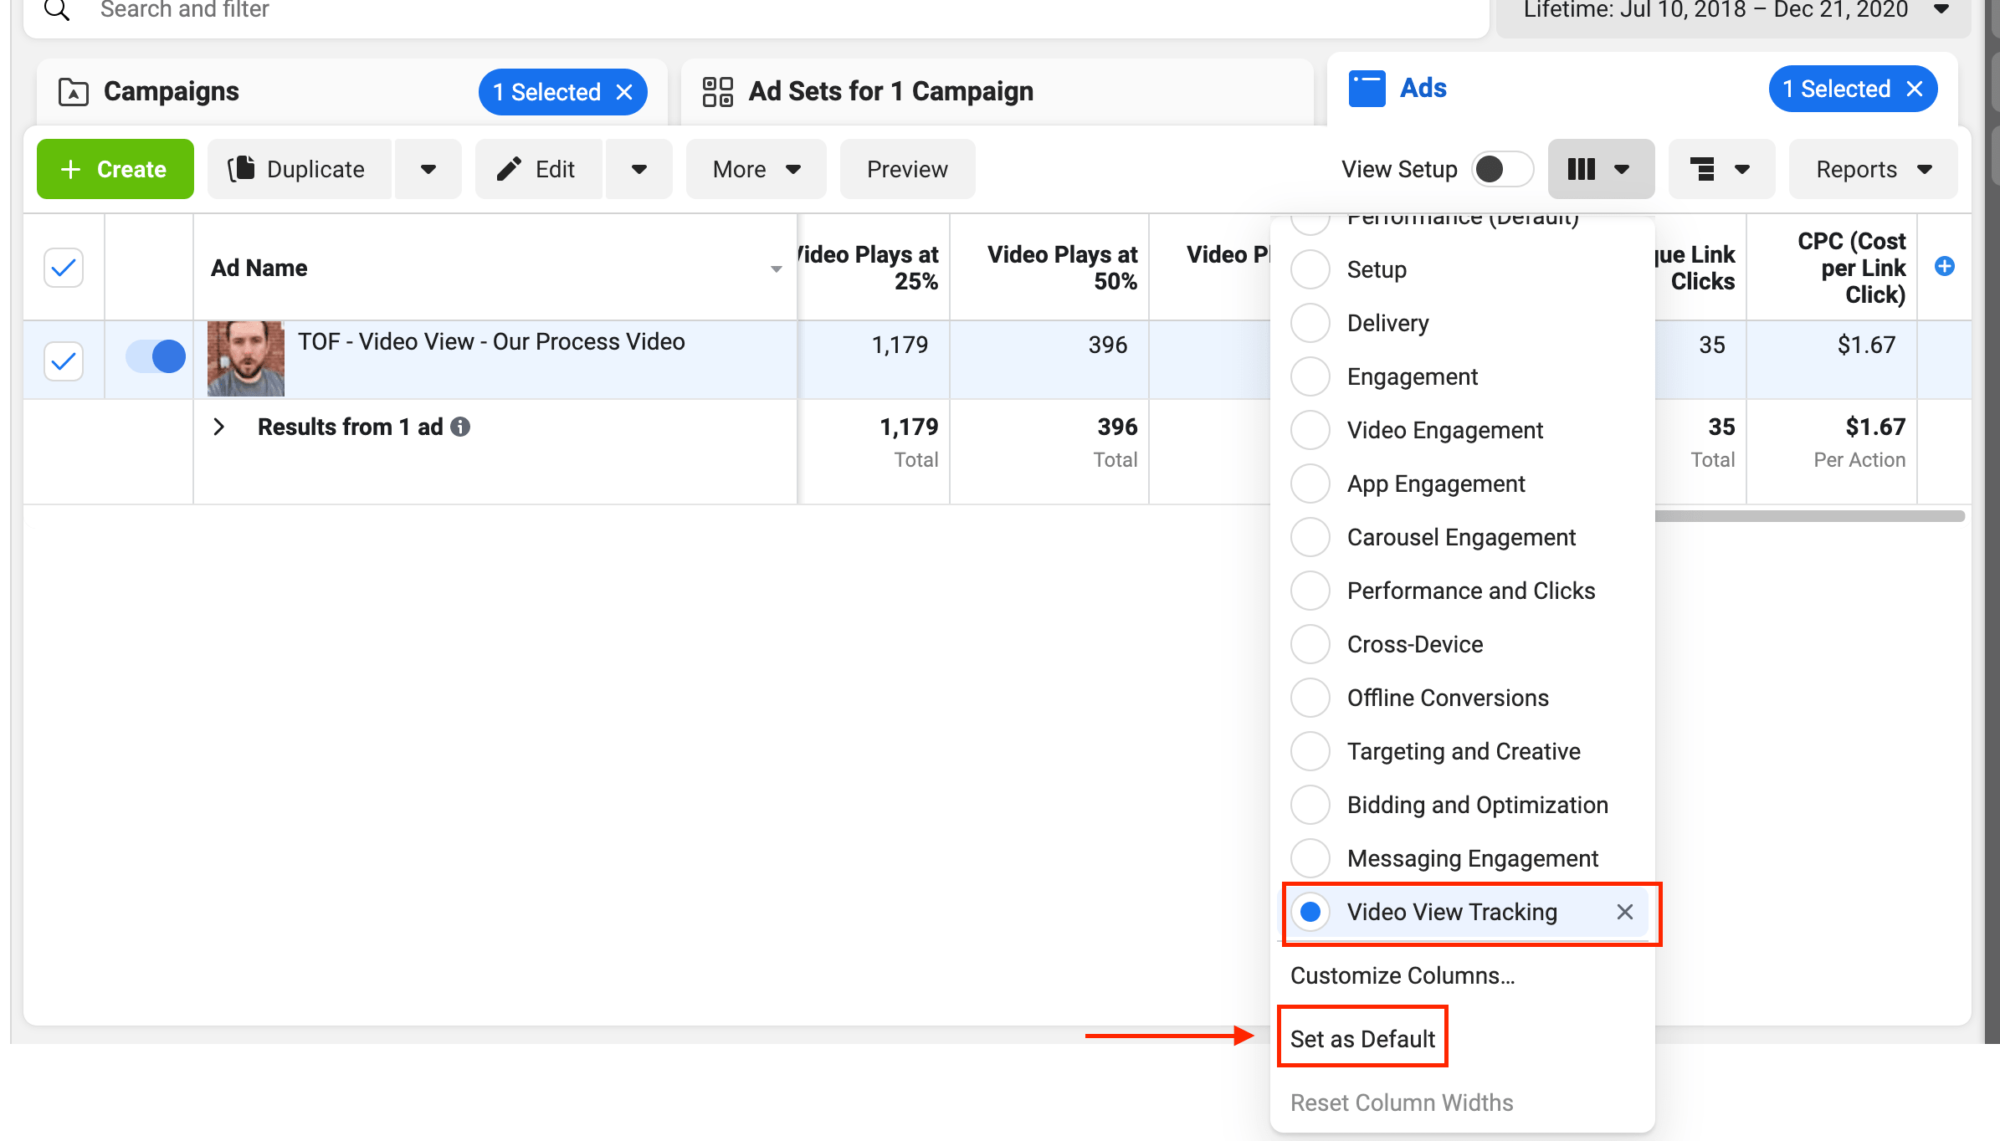Click the blue add column plus icon
This screenshot has width=2000, height=1141.
(1945, 266)
